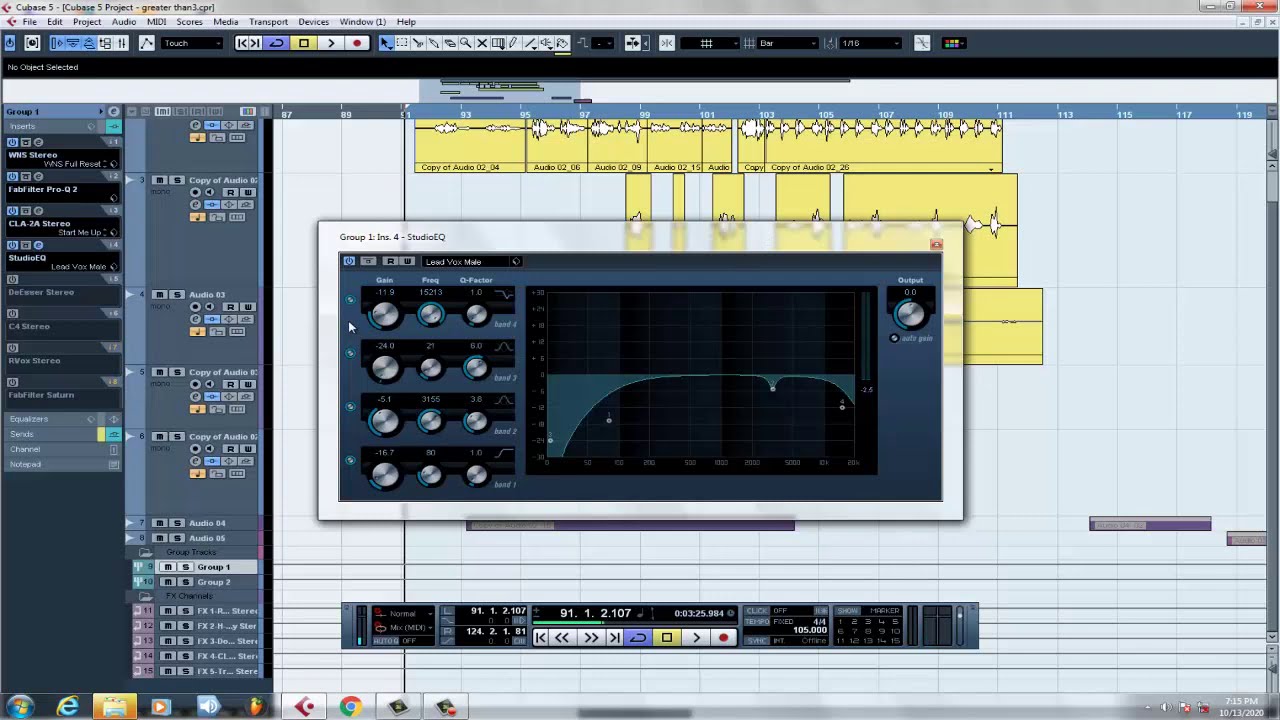
Task: Select the Zoom magnifier tool
Action: 466,43
